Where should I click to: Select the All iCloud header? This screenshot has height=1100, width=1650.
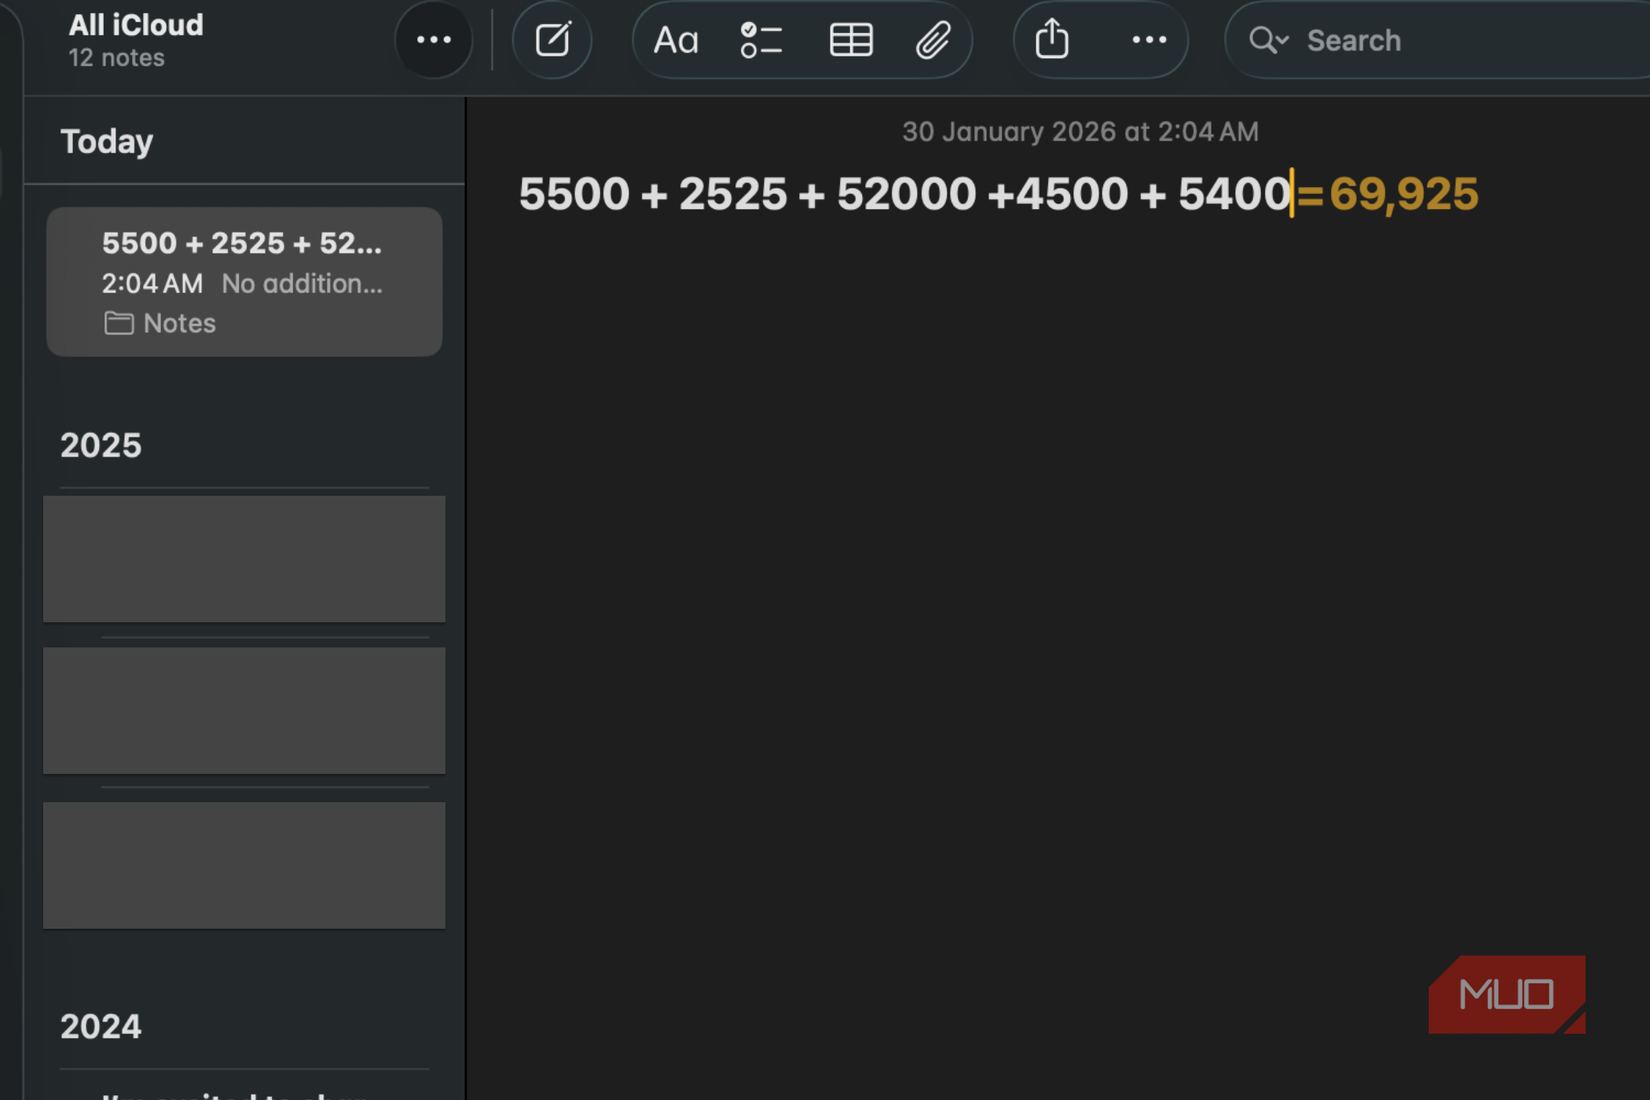134,24
